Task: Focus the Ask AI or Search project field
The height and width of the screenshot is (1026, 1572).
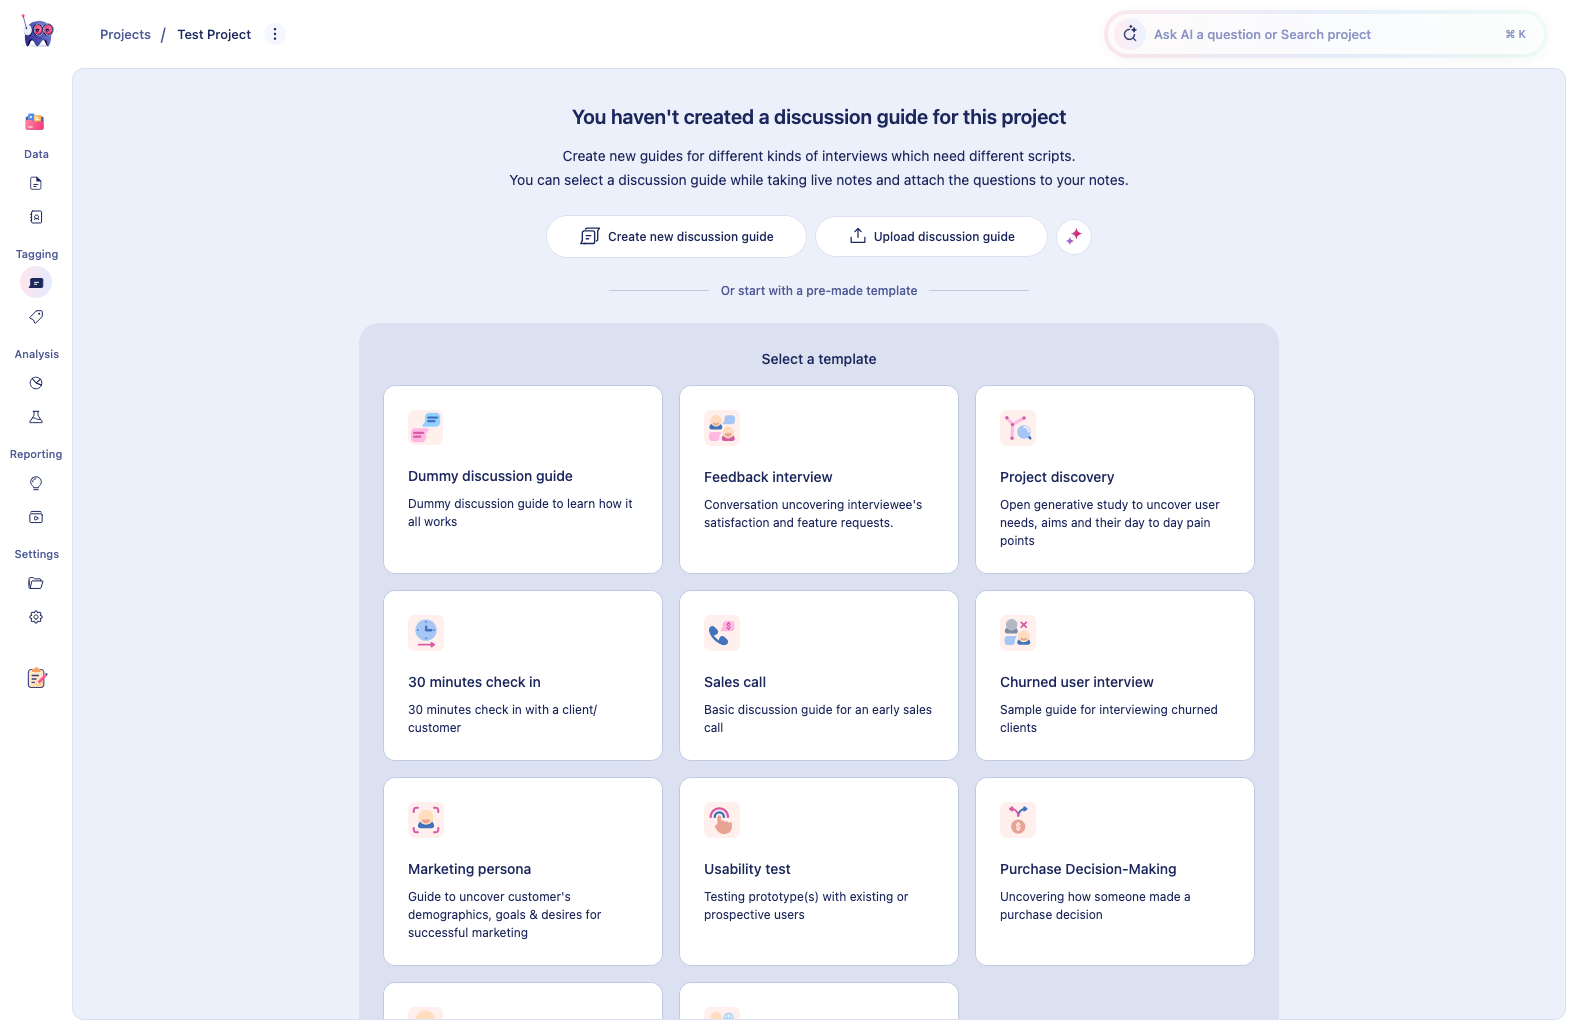Action: pos(1325,34)
